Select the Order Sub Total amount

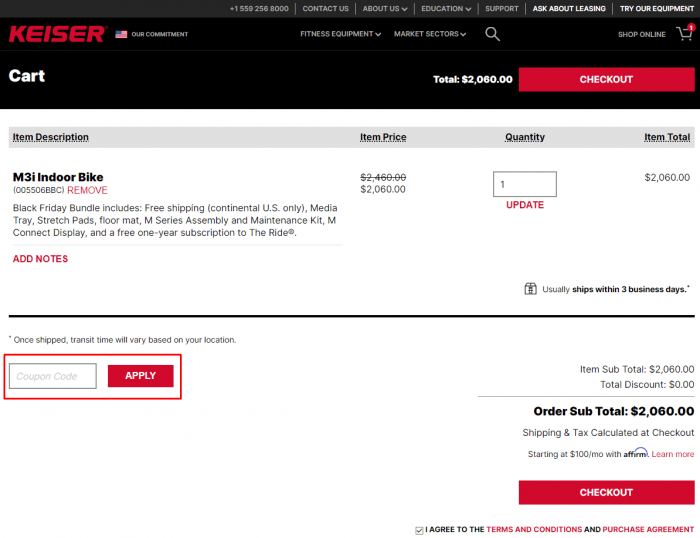pos(662,411)
